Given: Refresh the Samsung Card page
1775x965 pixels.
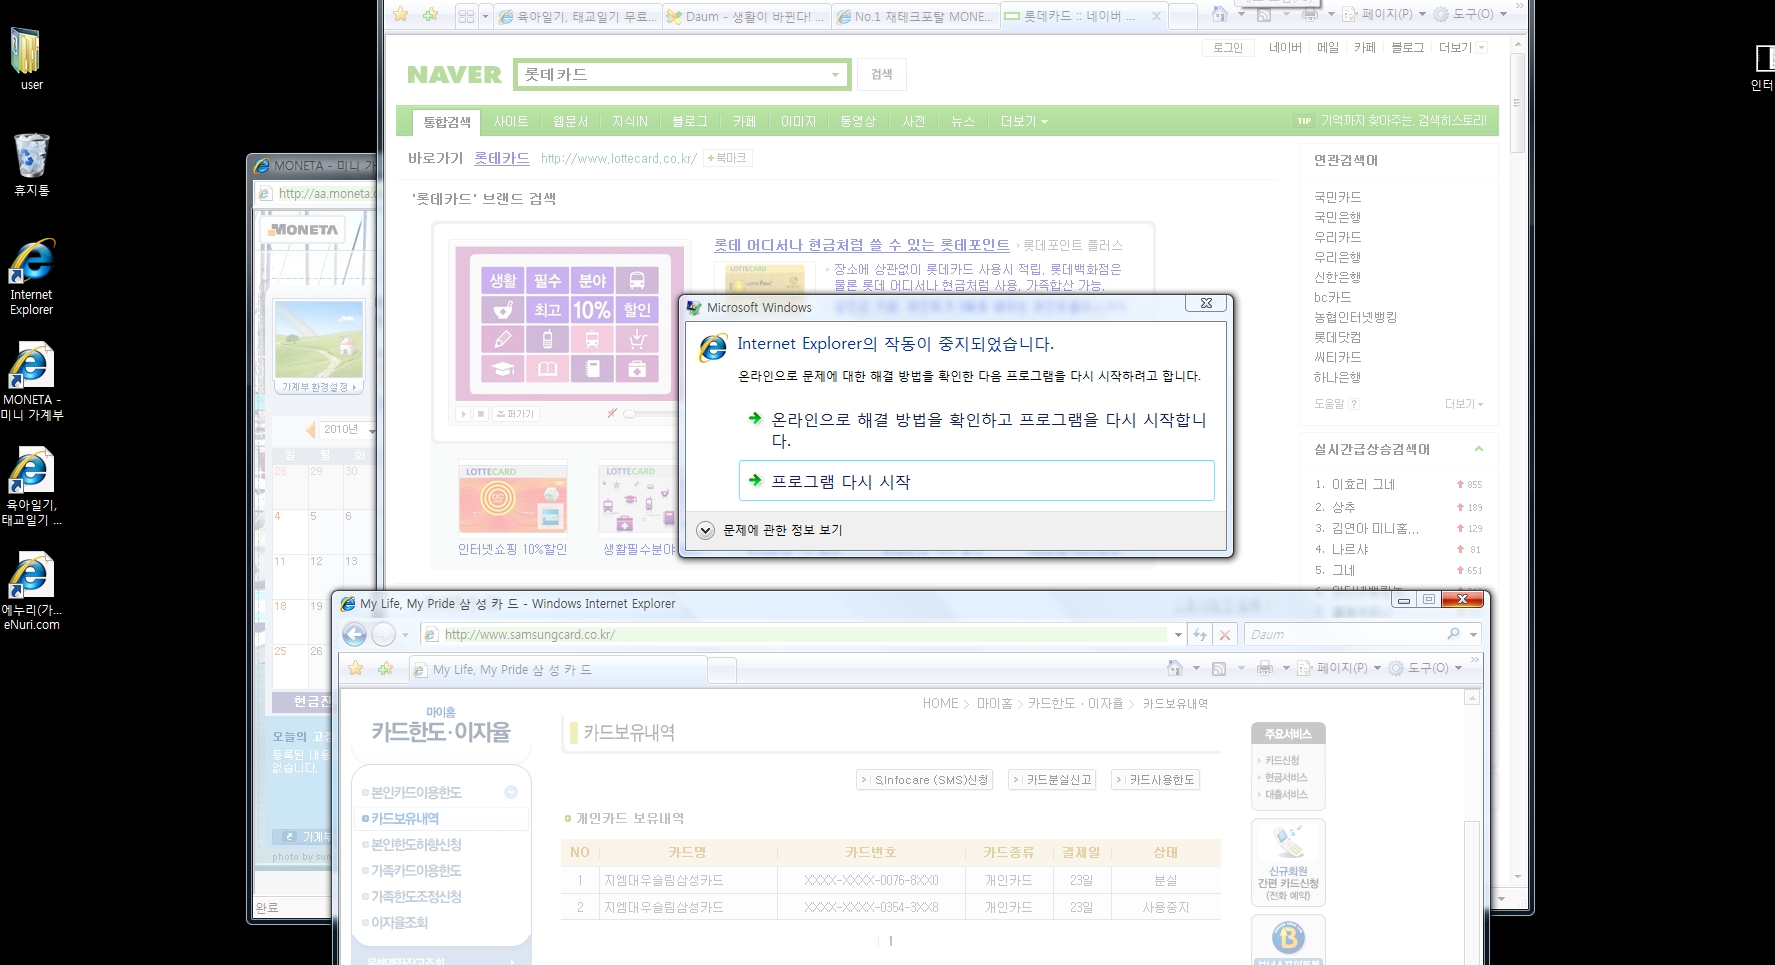Looking at the screenshot, I should [x=1200, y=634].
